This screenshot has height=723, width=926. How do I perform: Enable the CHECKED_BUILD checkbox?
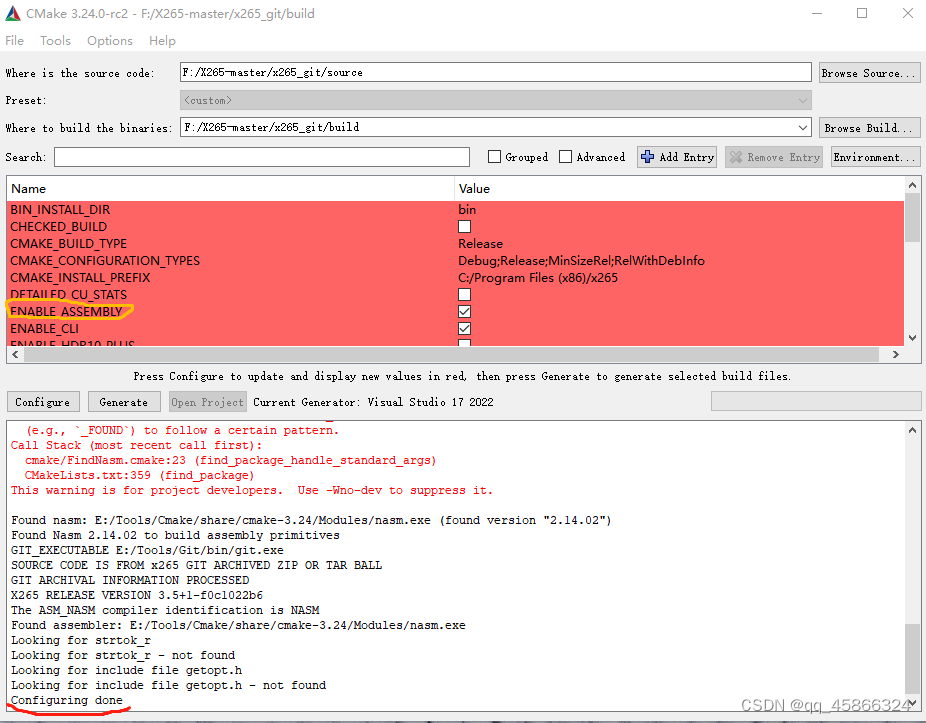tap(464, 226)
